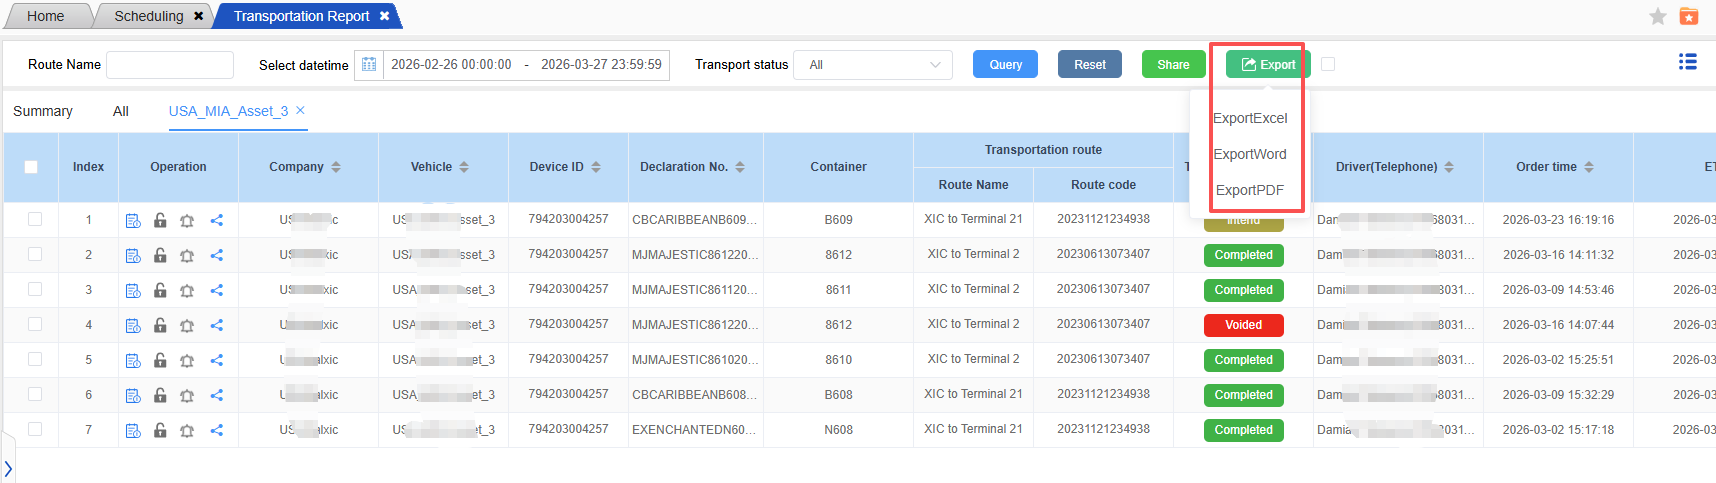Screen dimensions: 1716x483
Task: Switch to the Scheduling tab
Action: (x=148, y=16)
